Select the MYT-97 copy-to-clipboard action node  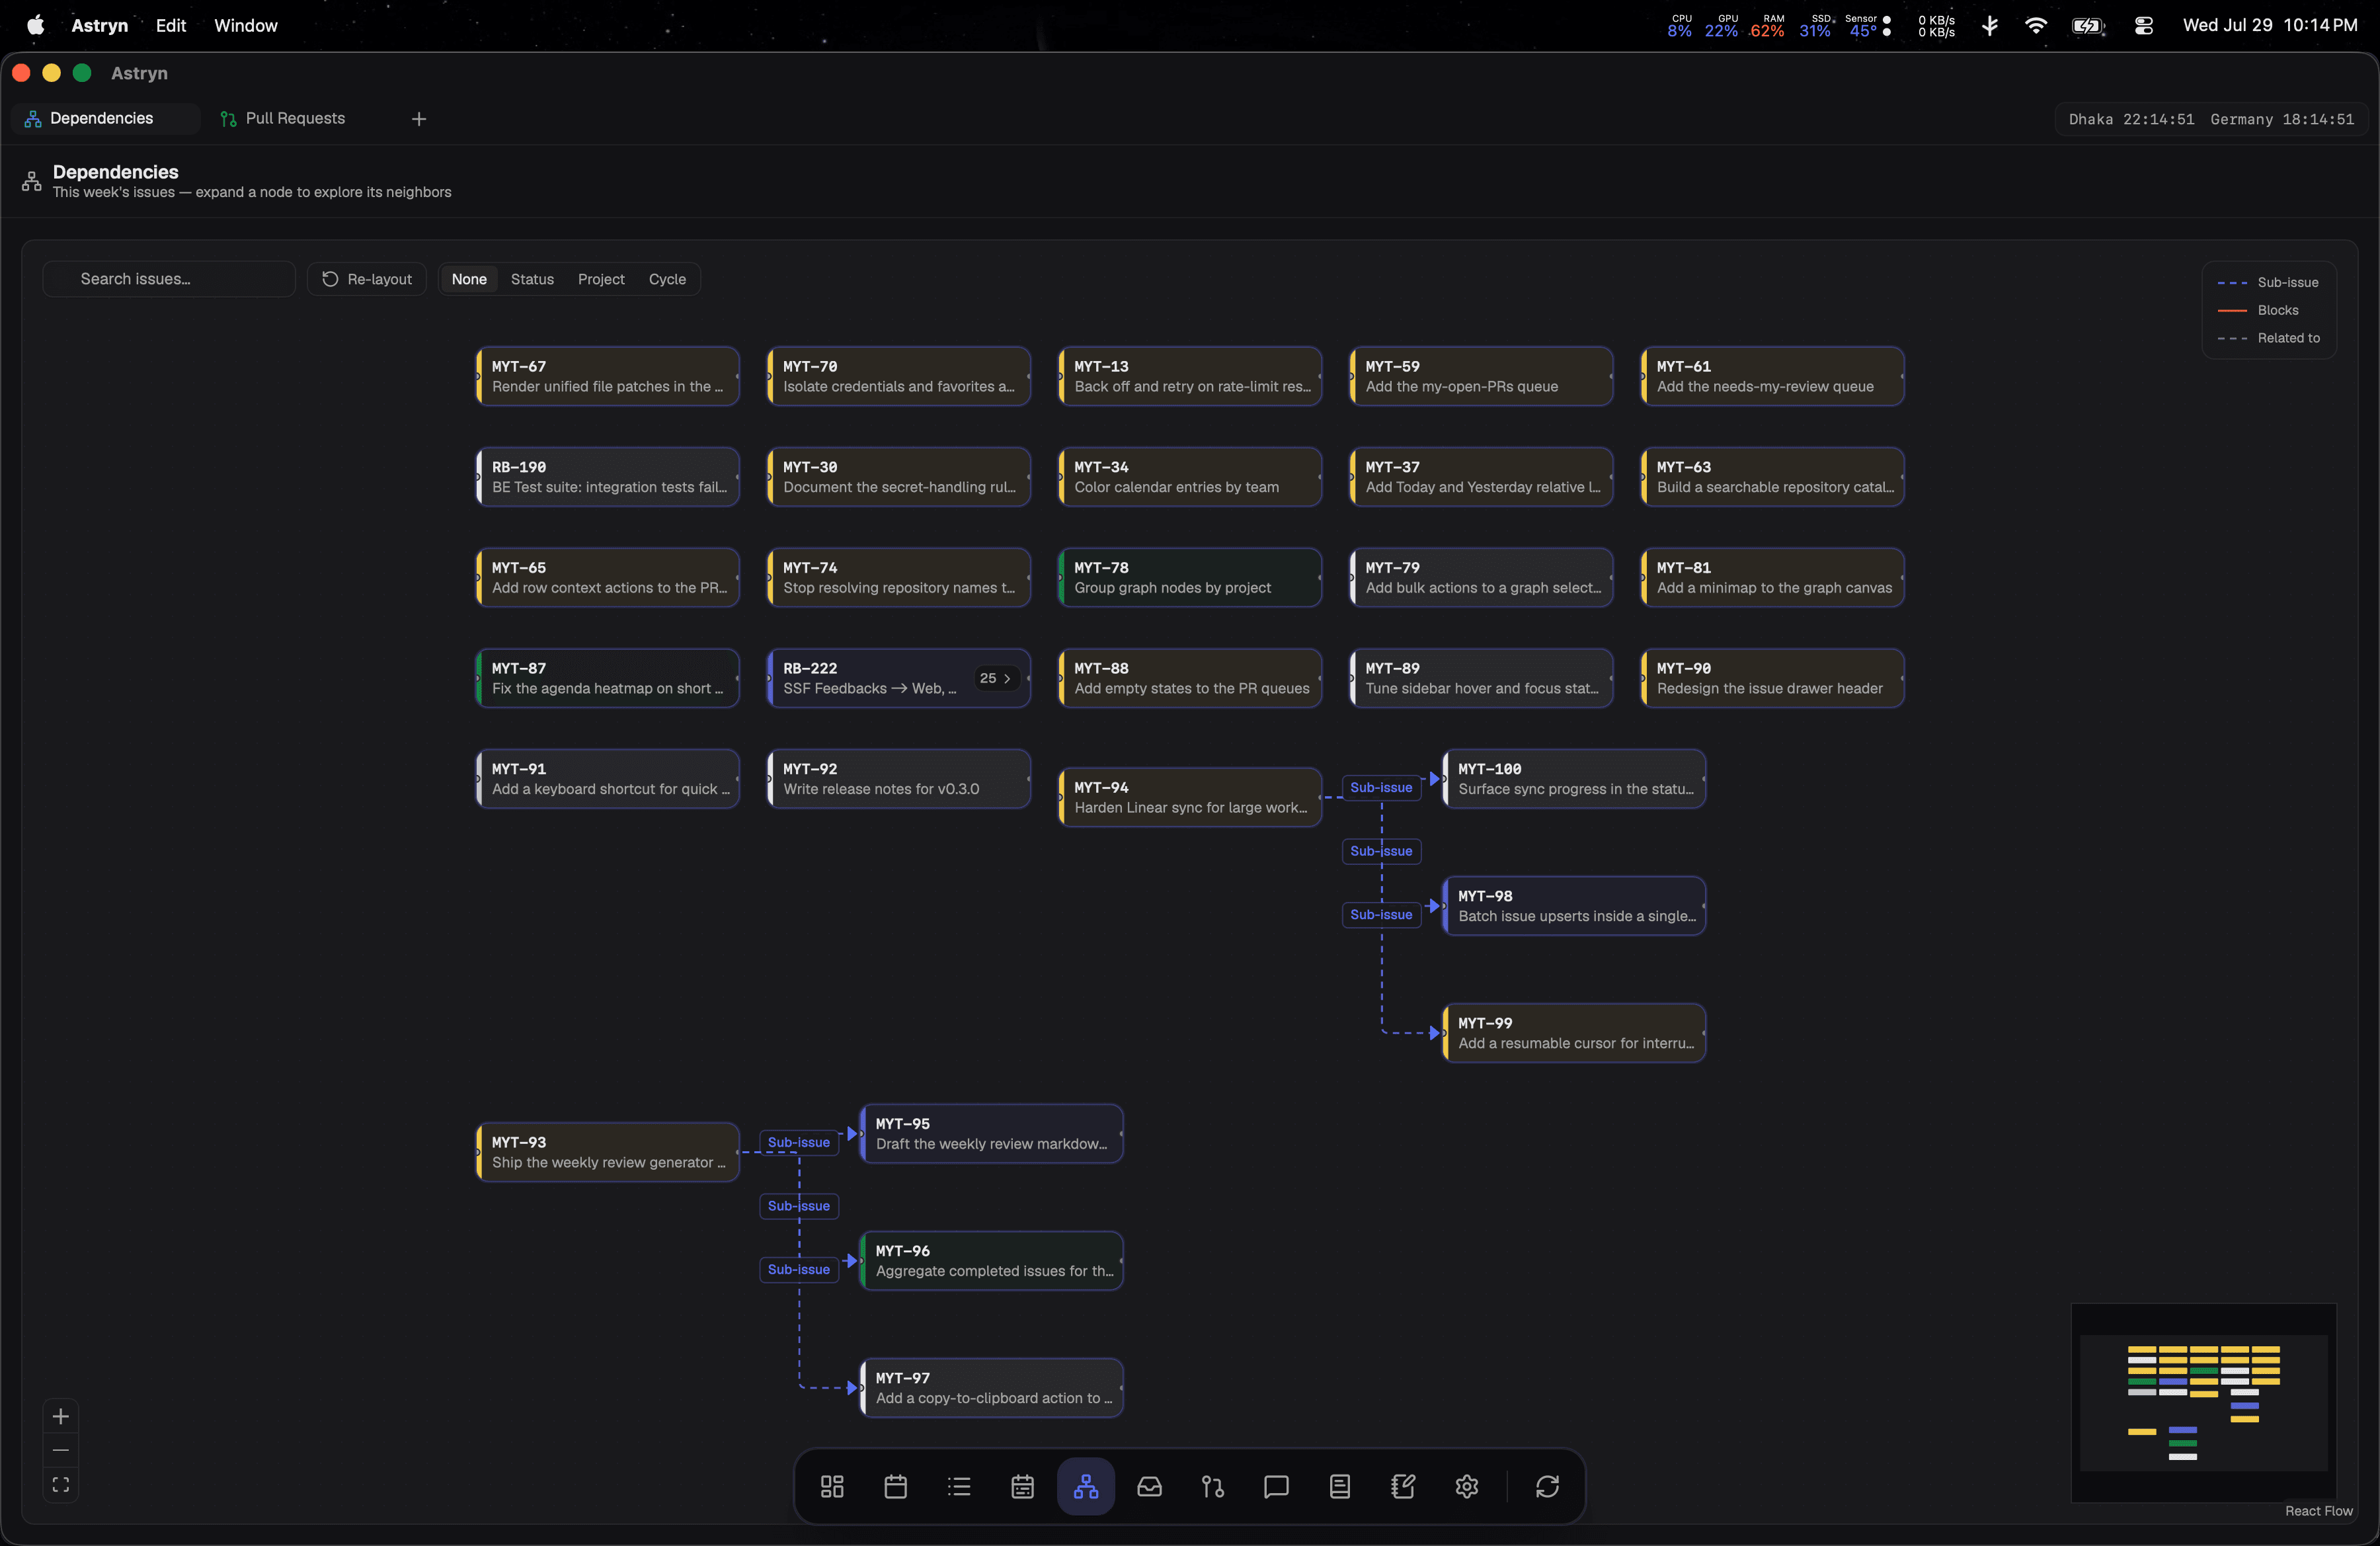click(992, 1388)
